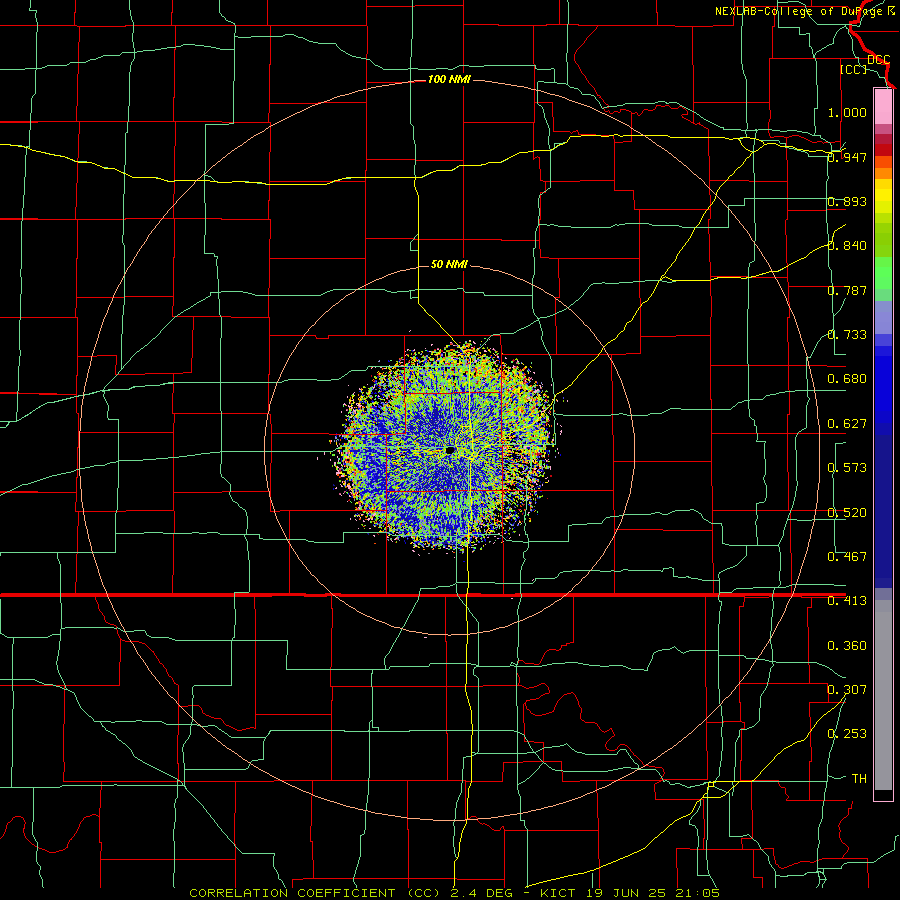Click the 50 NMI range ring label
The width and height of the screenshot is (900, 900).
coord(449,264)
